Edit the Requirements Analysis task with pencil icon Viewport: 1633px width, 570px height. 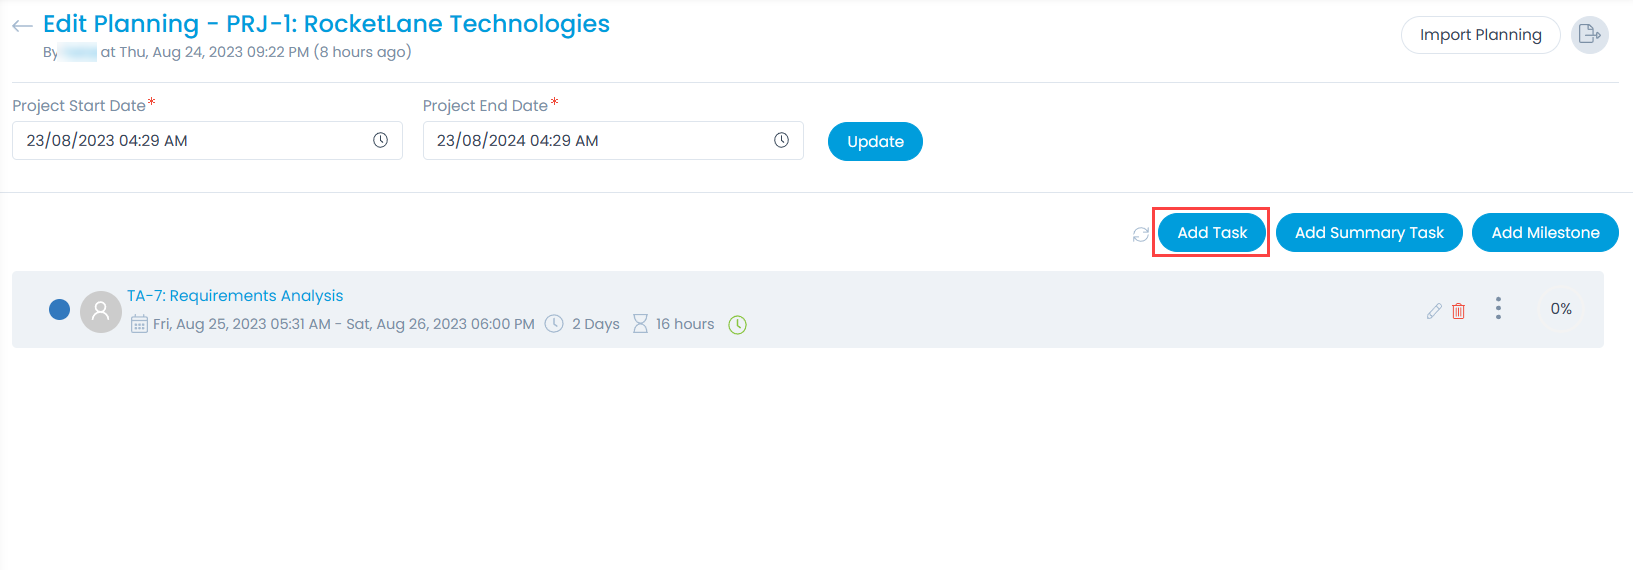[1434, 311]
